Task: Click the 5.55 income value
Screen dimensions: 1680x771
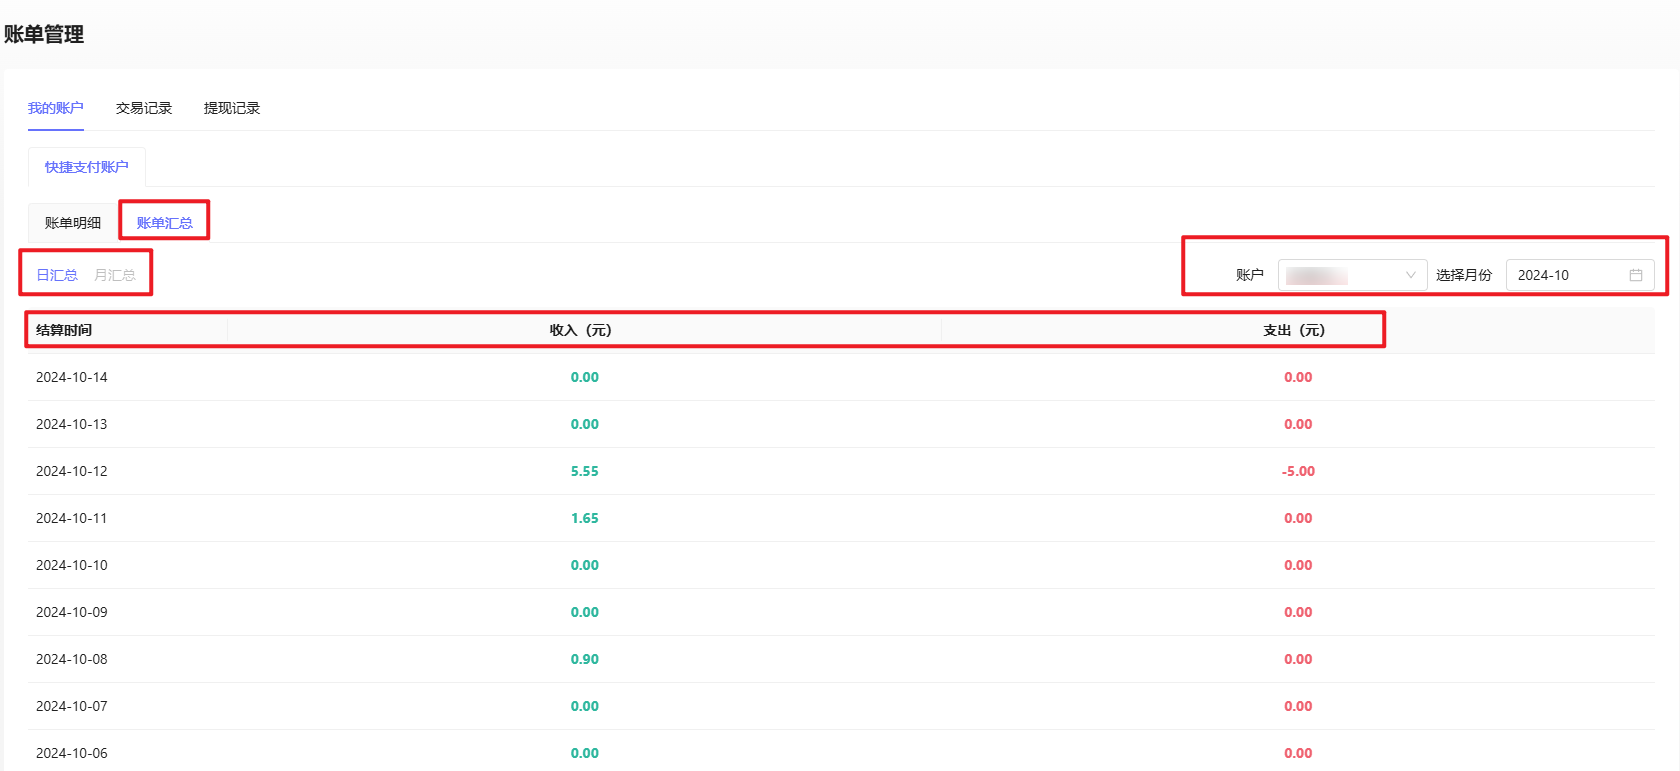Action: [x=584, y=471]
